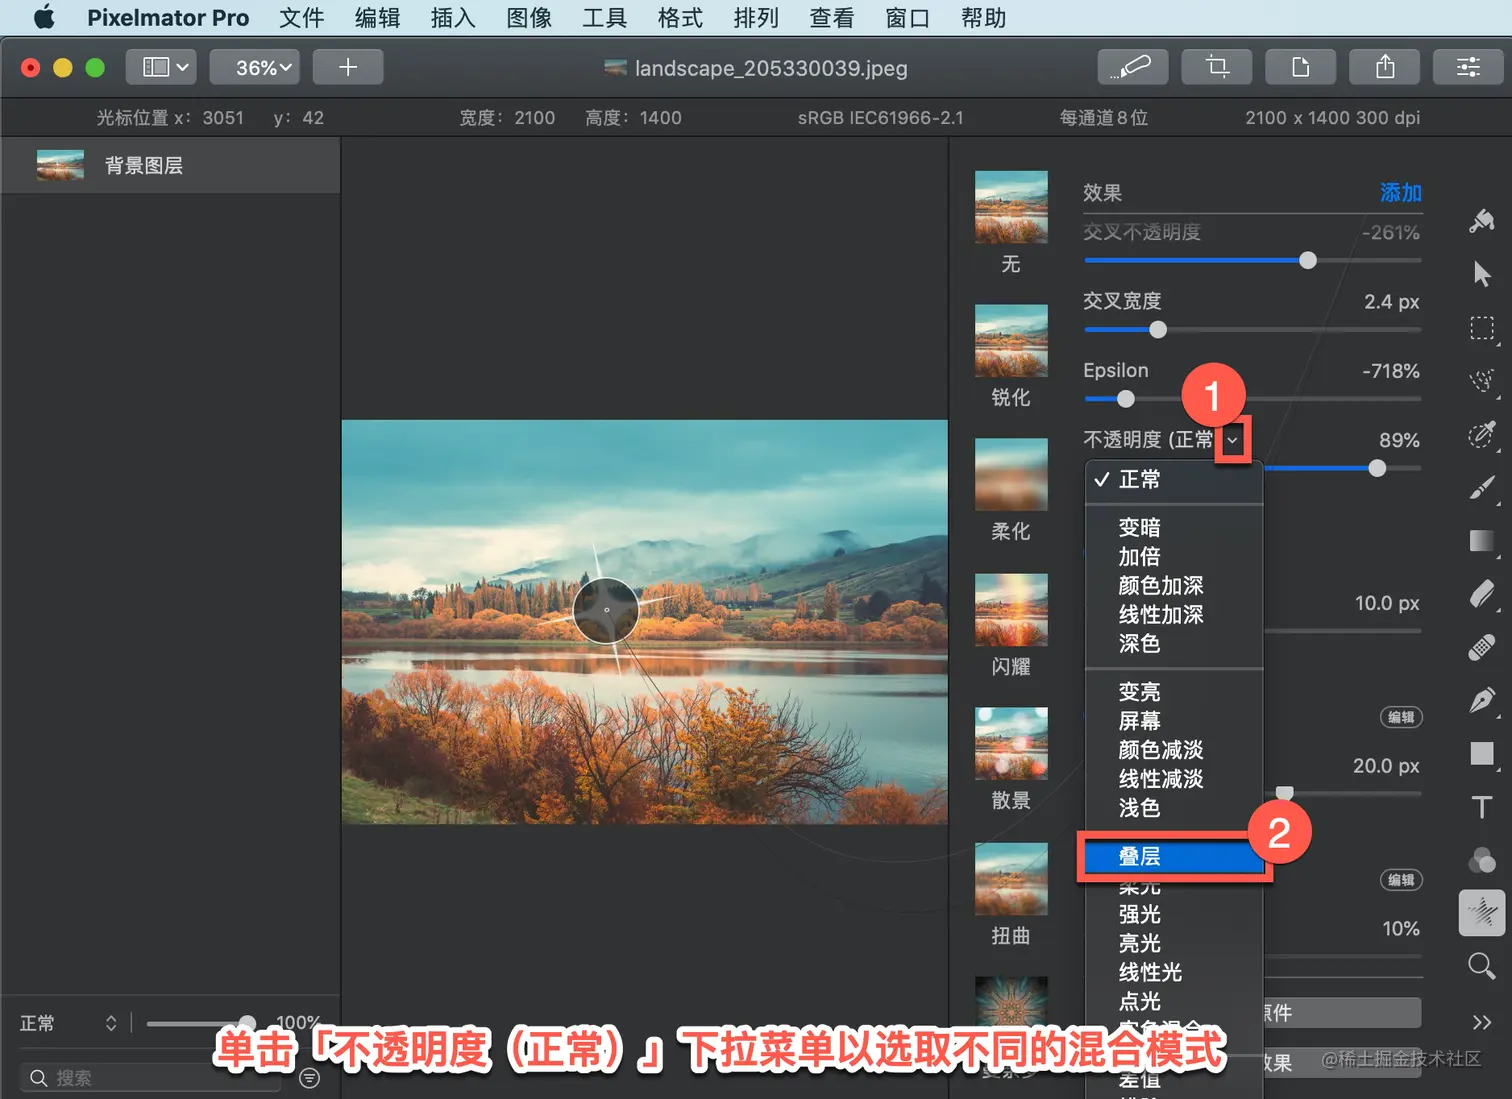This screenshot has height=1099, width=1512.
Task: Apply the 闪耀 effect preset thumbnail
Action: point(1011,610)
